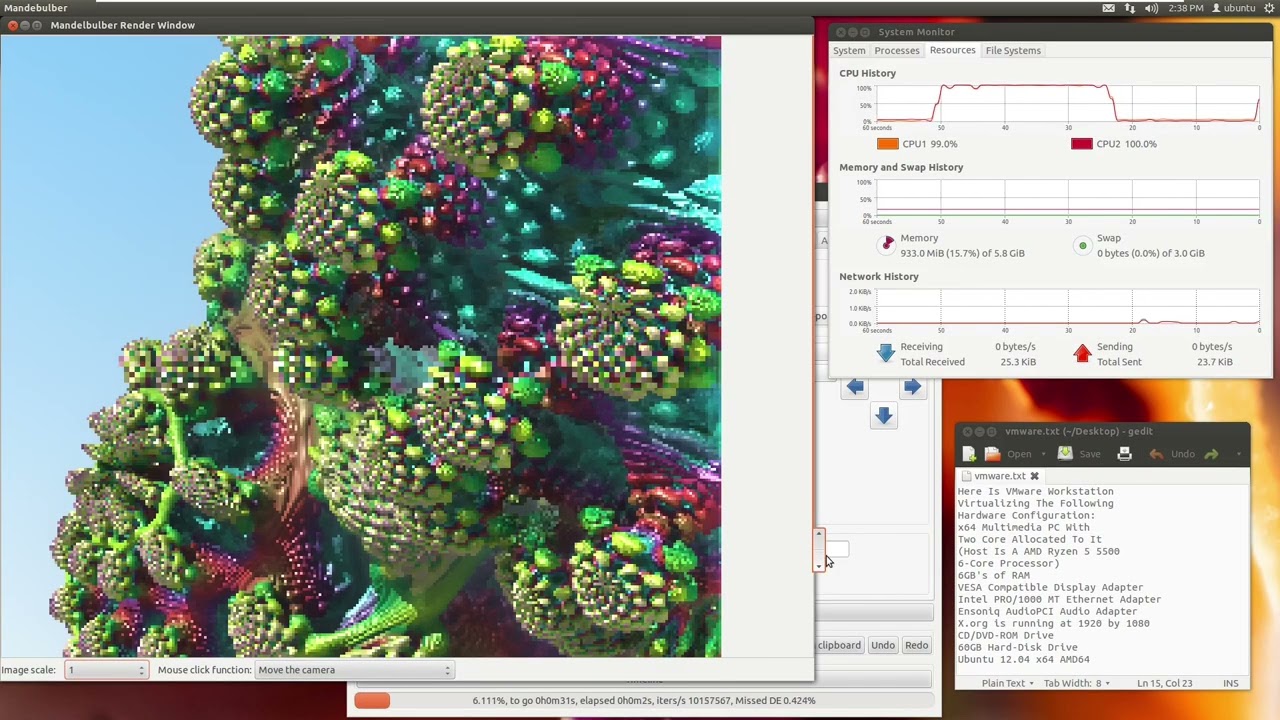Click the Redo button in Mandelbulber

[916, 645]
